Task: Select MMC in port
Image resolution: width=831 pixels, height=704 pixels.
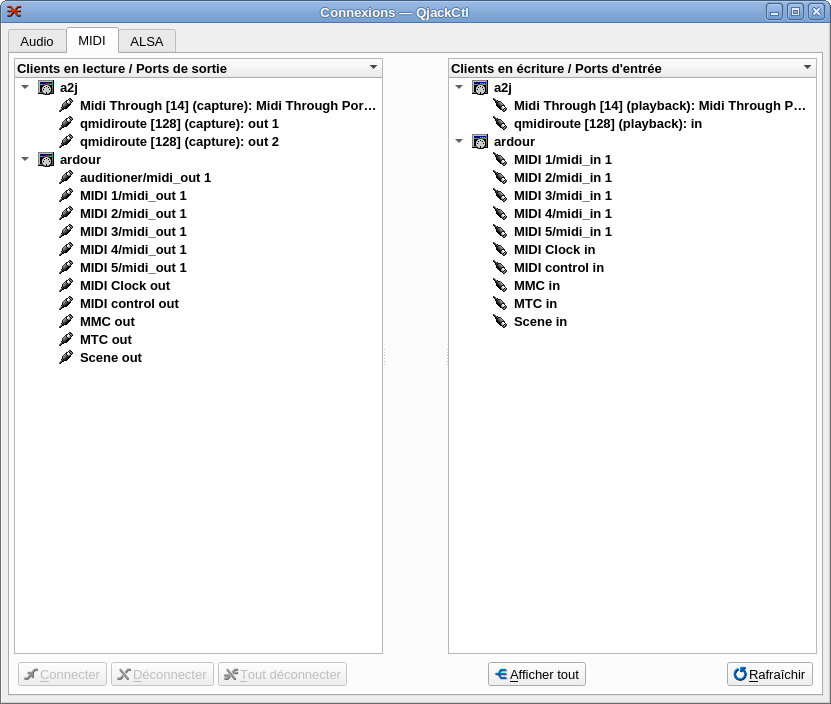Action: tap(537, 286)
